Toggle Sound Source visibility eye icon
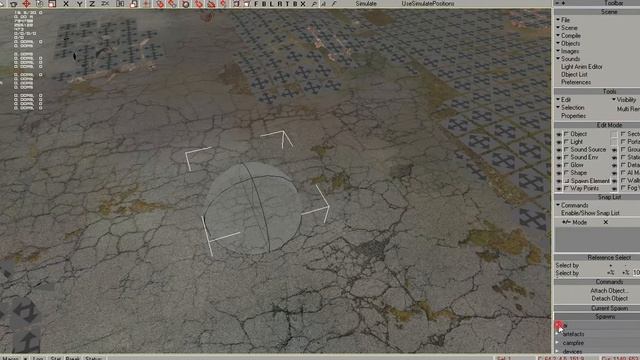This screenshot has width=640, height=360. [x=559, y=150]
